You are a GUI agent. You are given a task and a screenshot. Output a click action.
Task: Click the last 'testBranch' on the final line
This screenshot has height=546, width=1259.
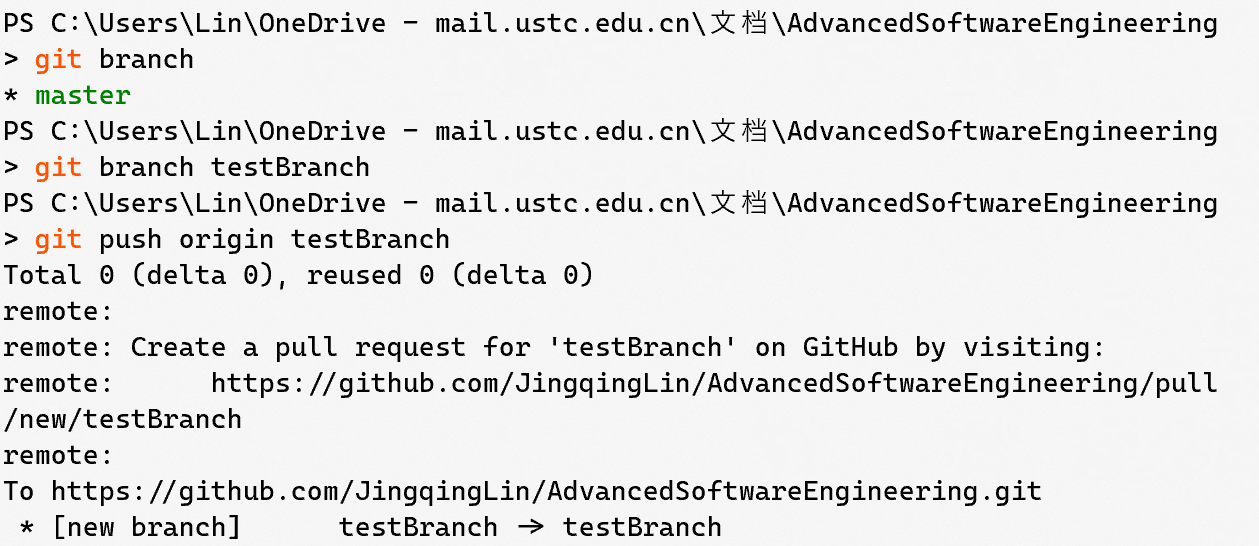coord(642,527)
